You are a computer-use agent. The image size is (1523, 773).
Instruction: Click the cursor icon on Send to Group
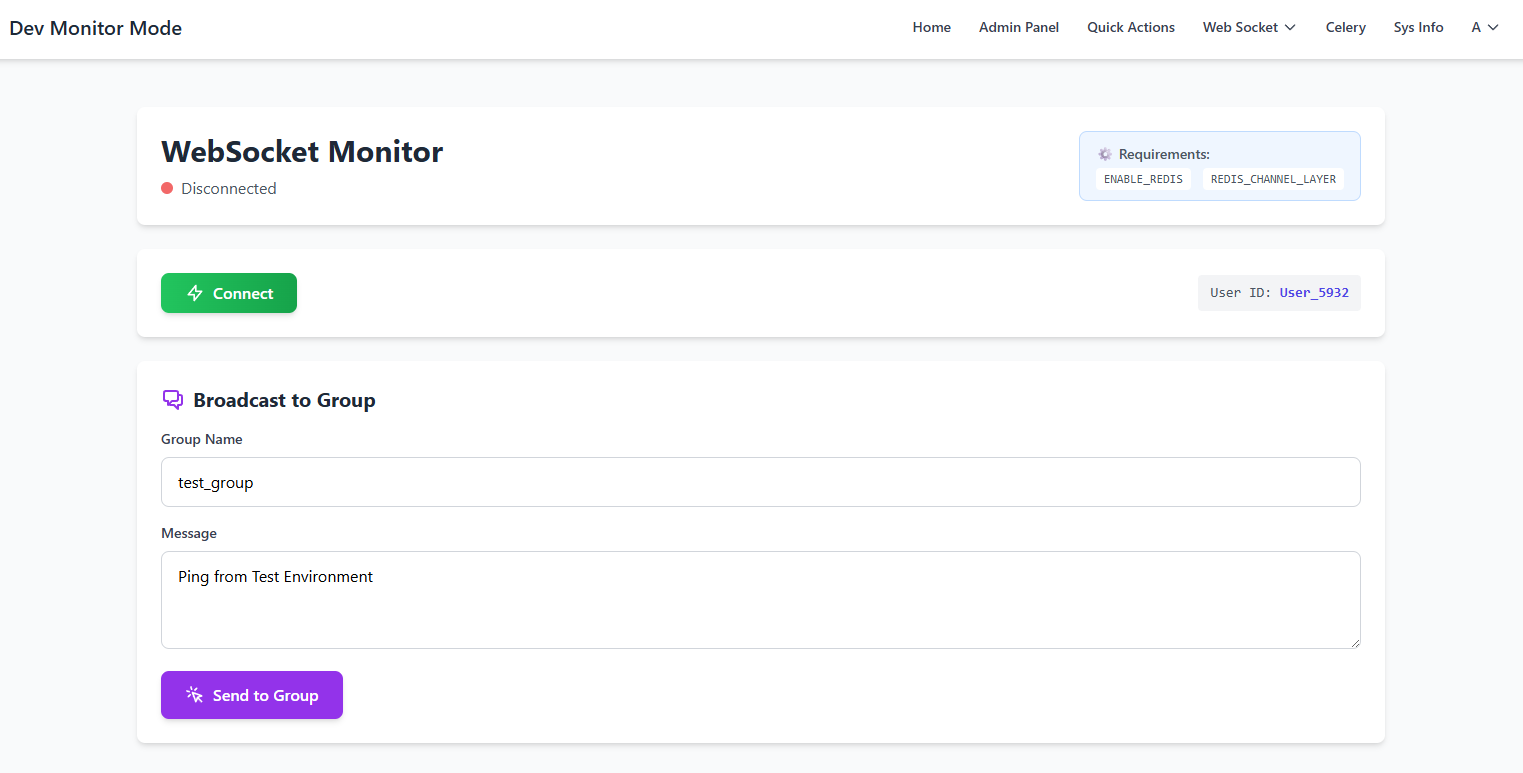point(194,695)
